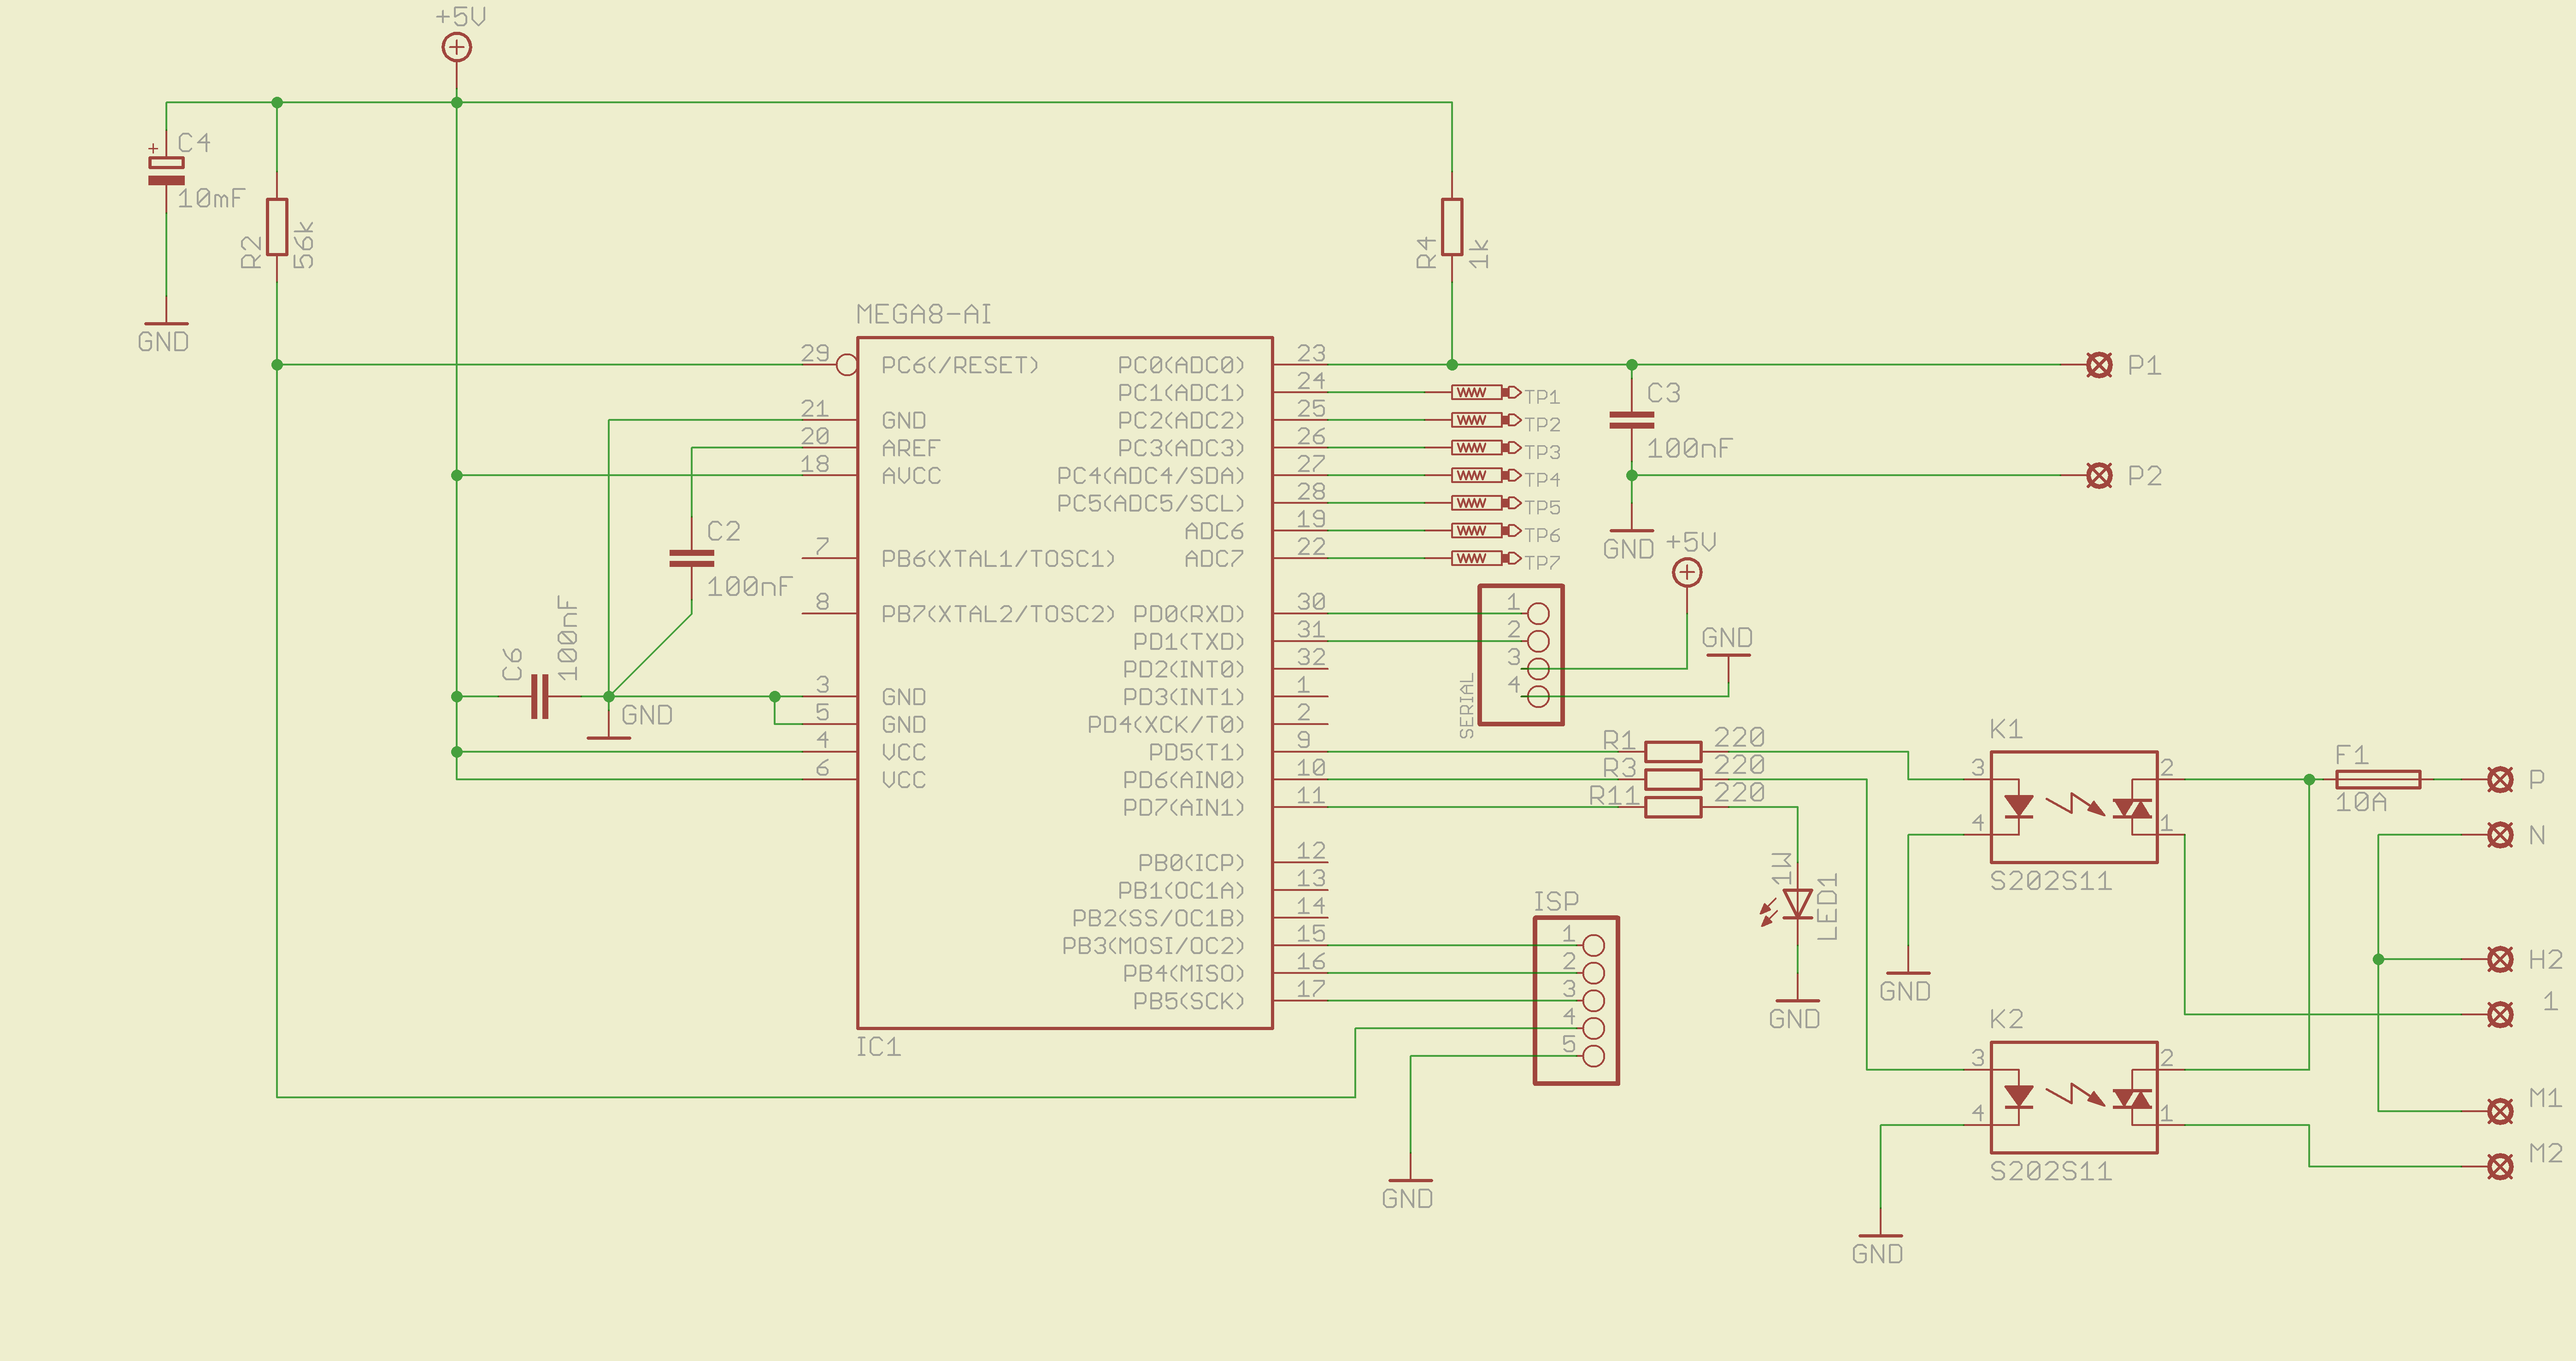Click the vertical SERIAL connector label
The image size is (2576, 1361).
pos(1467,706)
